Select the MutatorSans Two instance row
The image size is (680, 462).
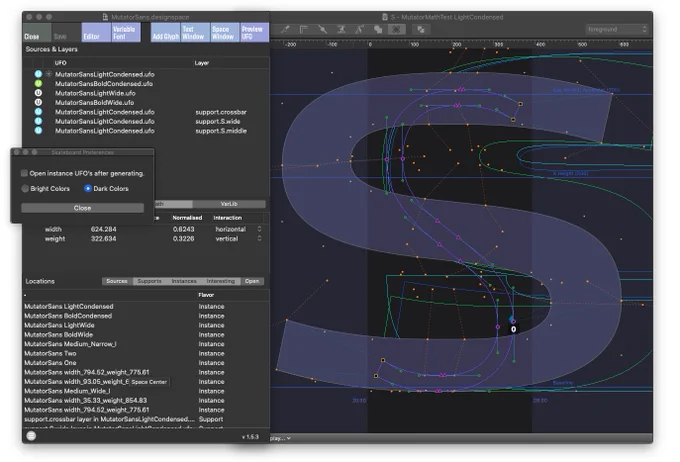147,354
